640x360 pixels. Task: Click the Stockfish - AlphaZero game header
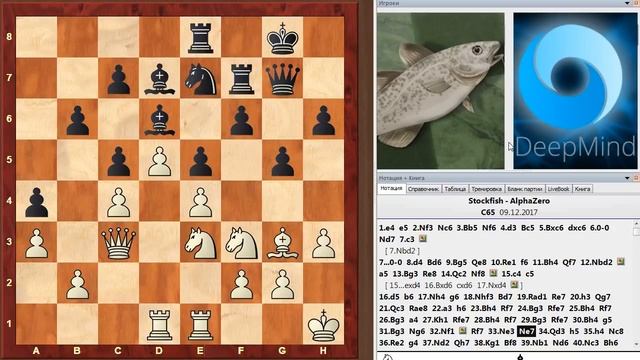click(509, 201)
